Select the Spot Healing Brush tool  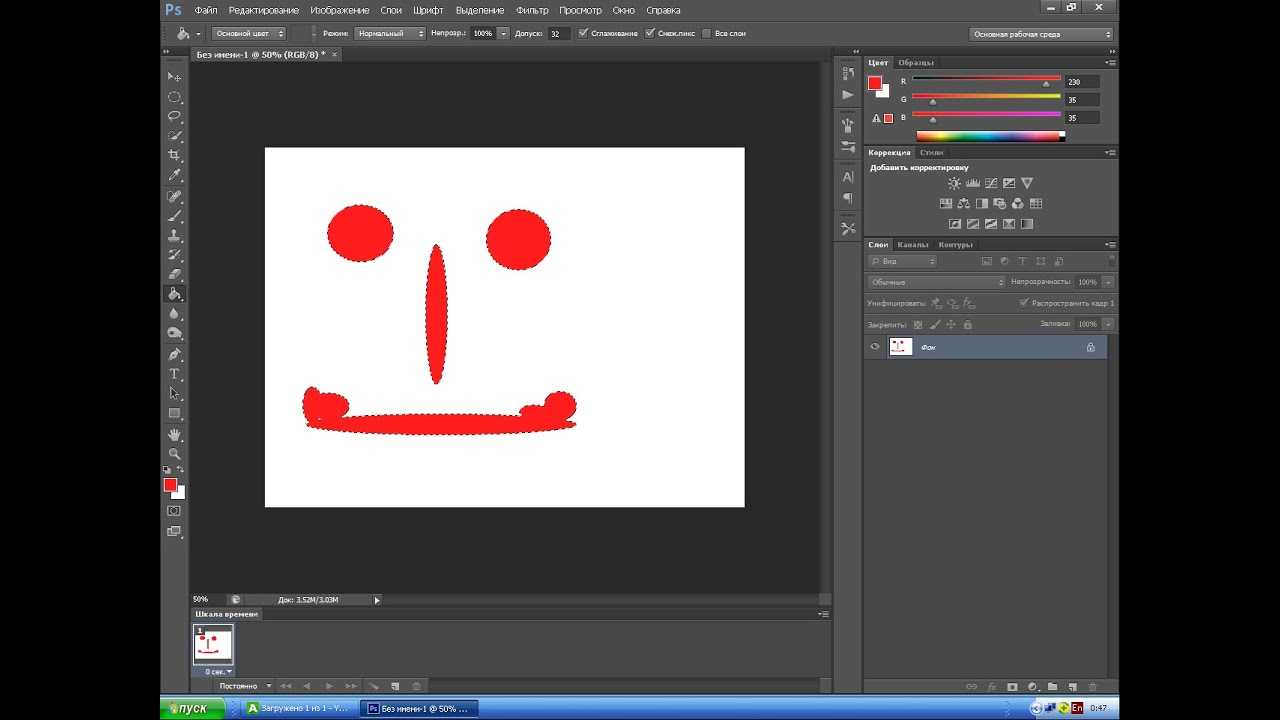(174, 196)
